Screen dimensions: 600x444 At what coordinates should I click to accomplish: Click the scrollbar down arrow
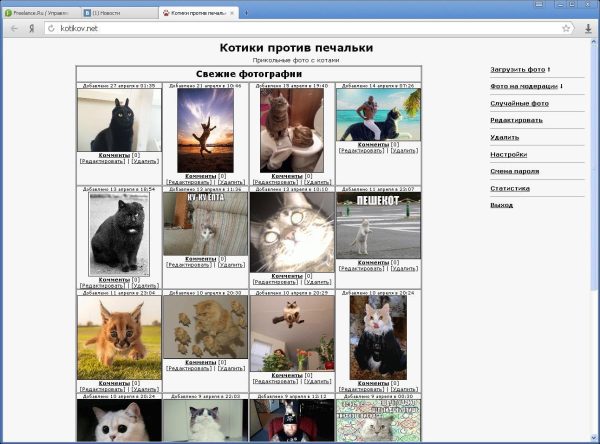click(x=594, y=438)
